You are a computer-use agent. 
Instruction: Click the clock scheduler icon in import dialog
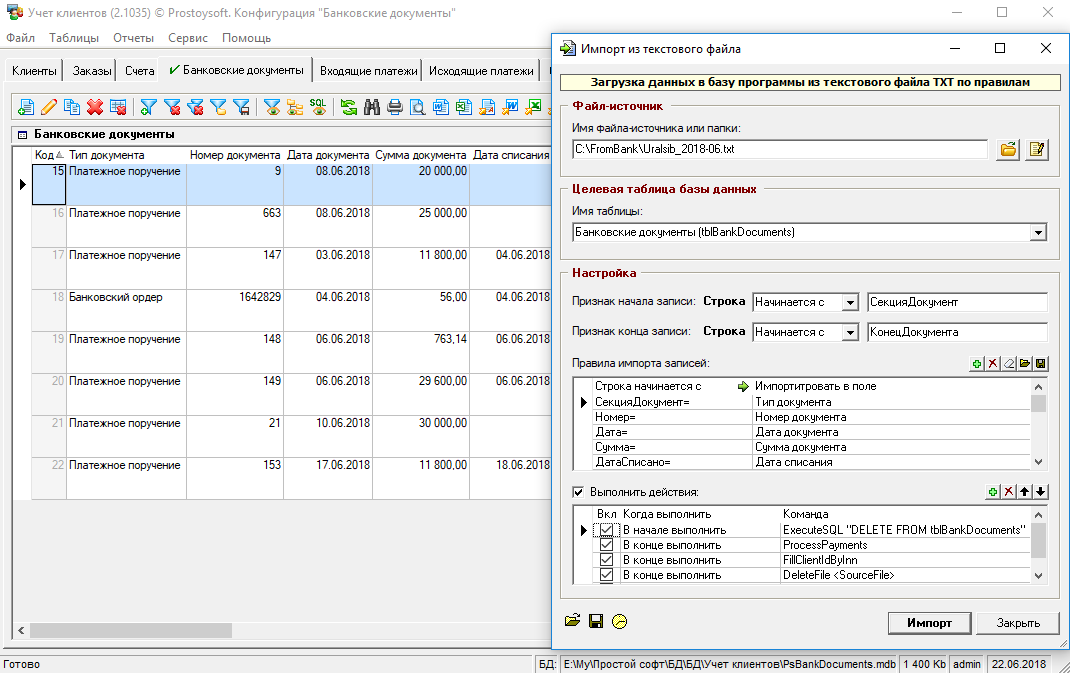620,621
